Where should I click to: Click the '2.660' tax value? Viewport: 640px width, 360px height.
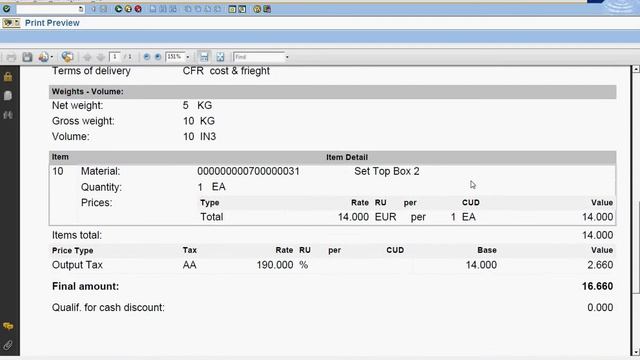pos(600,265)
